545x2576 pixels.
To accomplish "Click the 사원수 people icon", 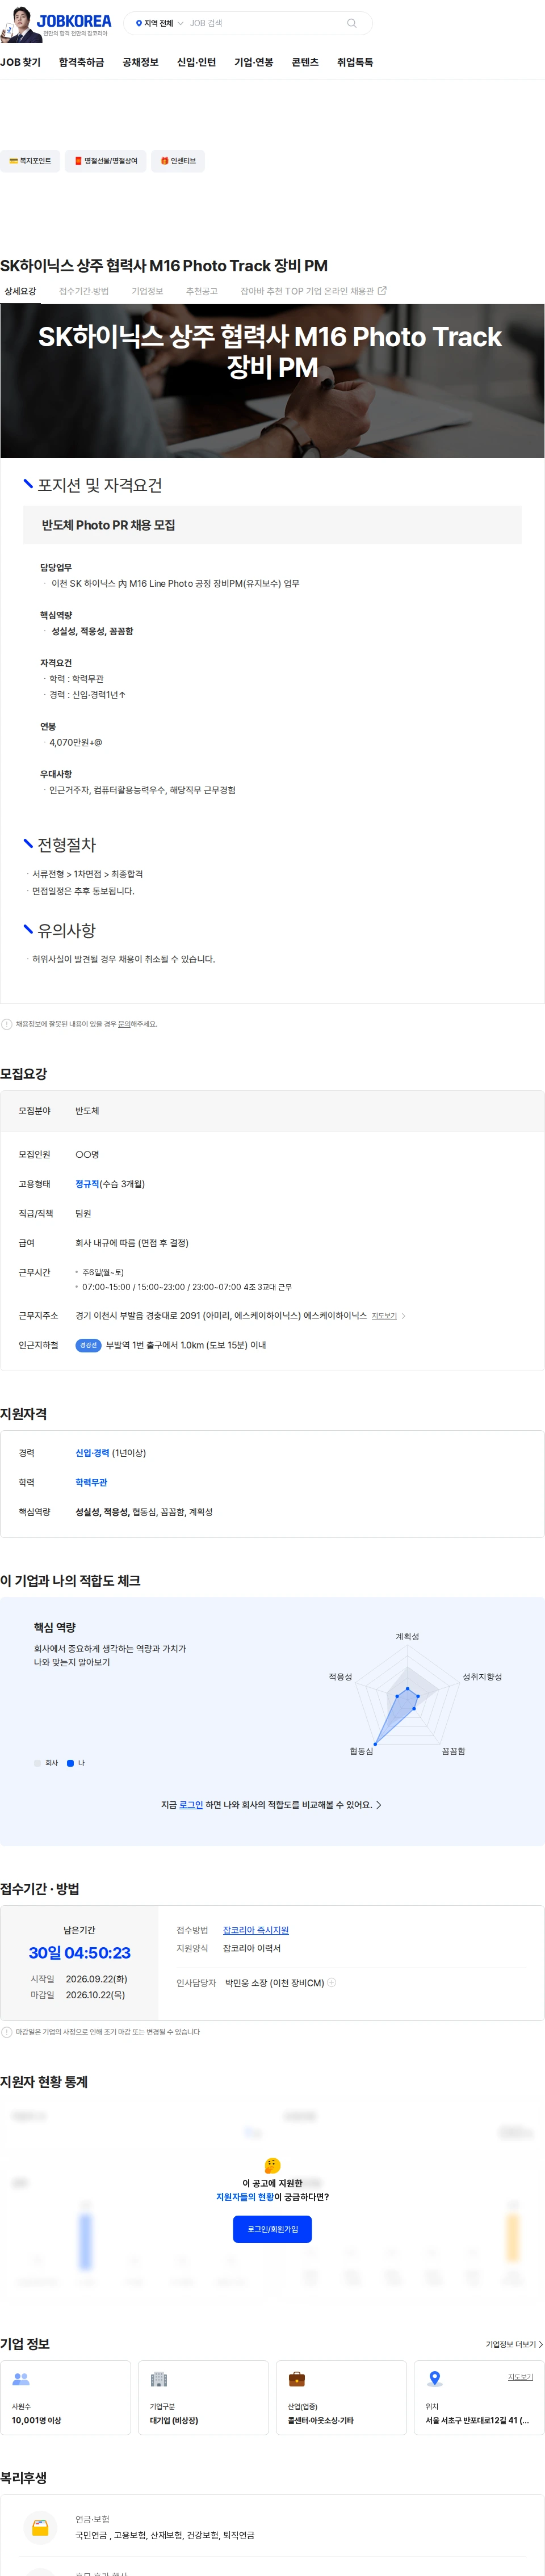I will click(x=21, y=2379).
